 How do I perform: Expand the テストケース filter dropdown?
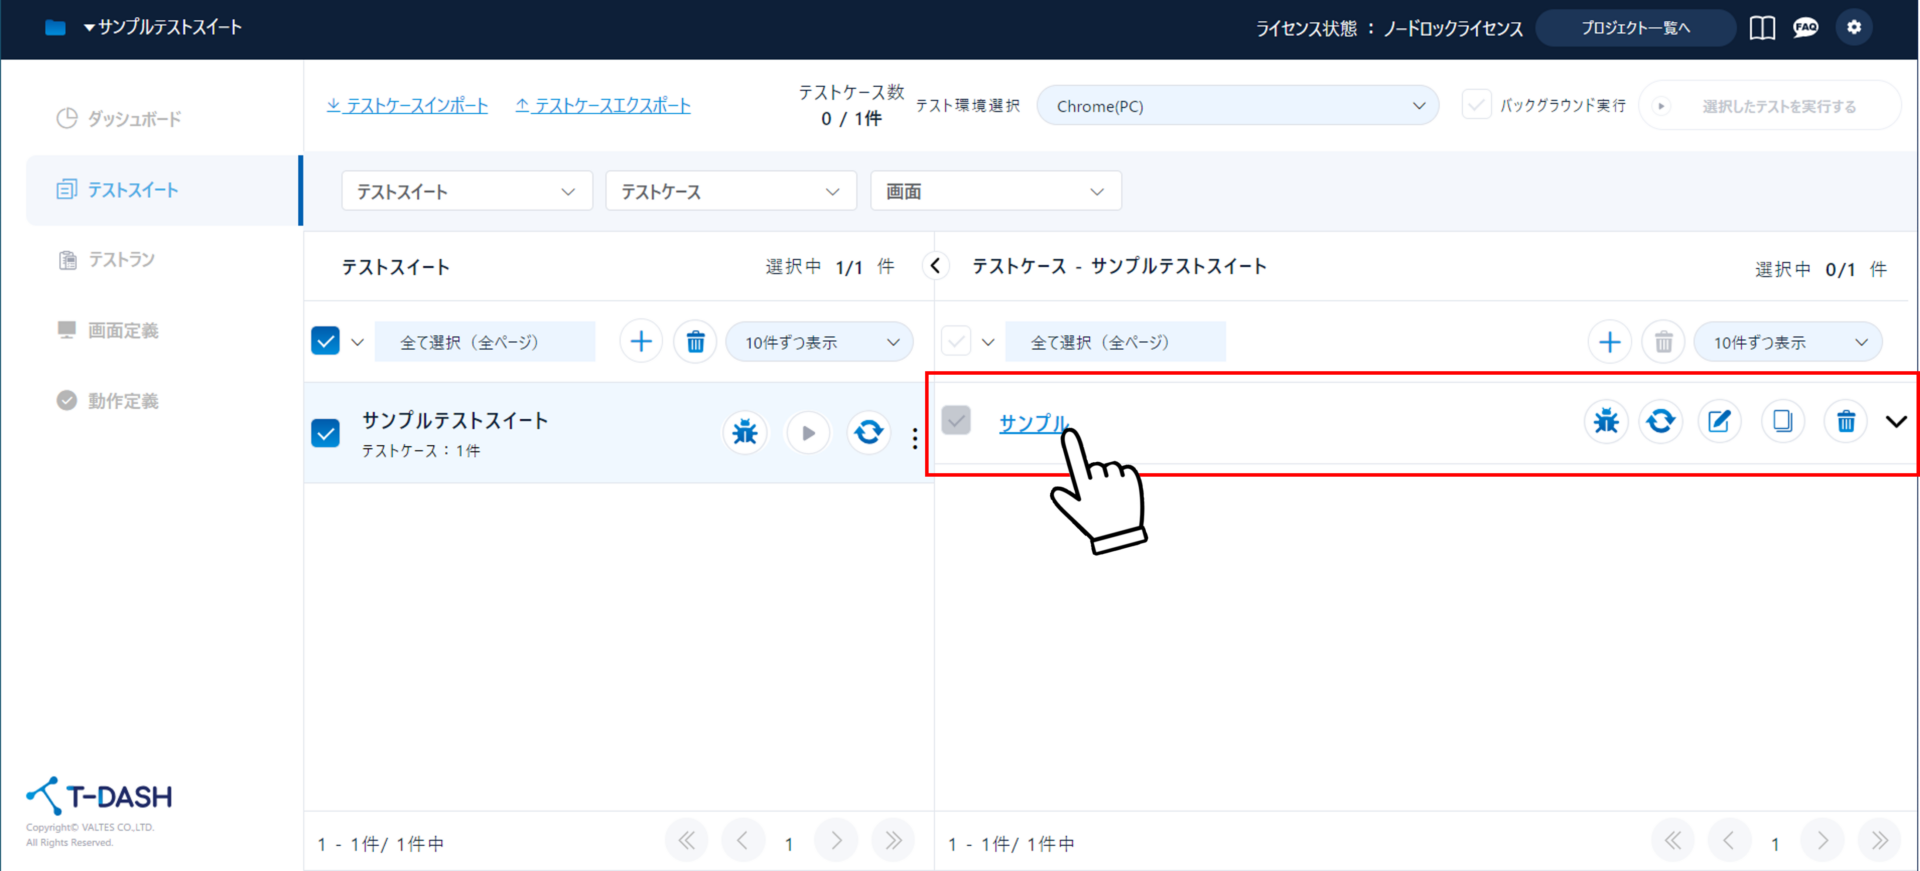pyautogui.click(x=730, y=191)
